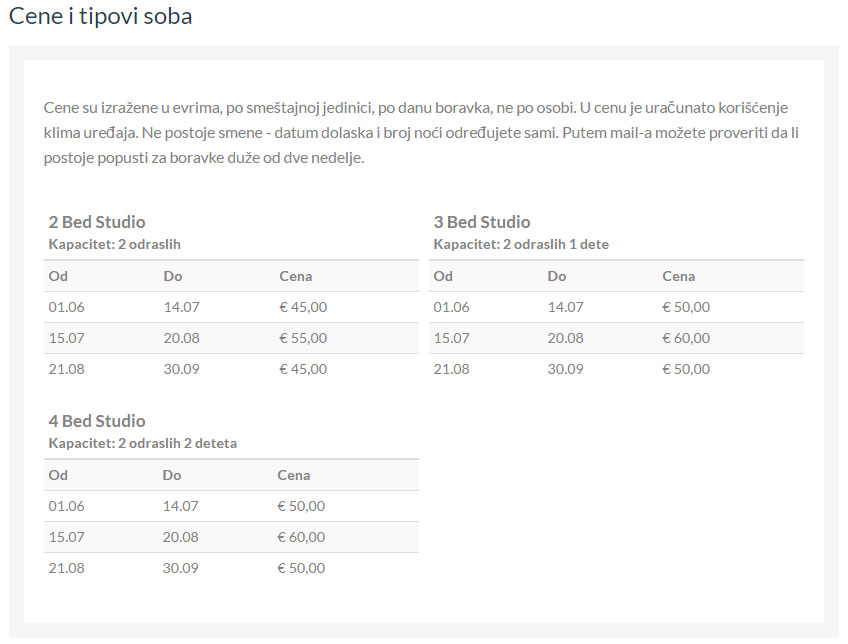Click € 60,00 price in 3 Bed Studio table

click(x=686, y=338)
